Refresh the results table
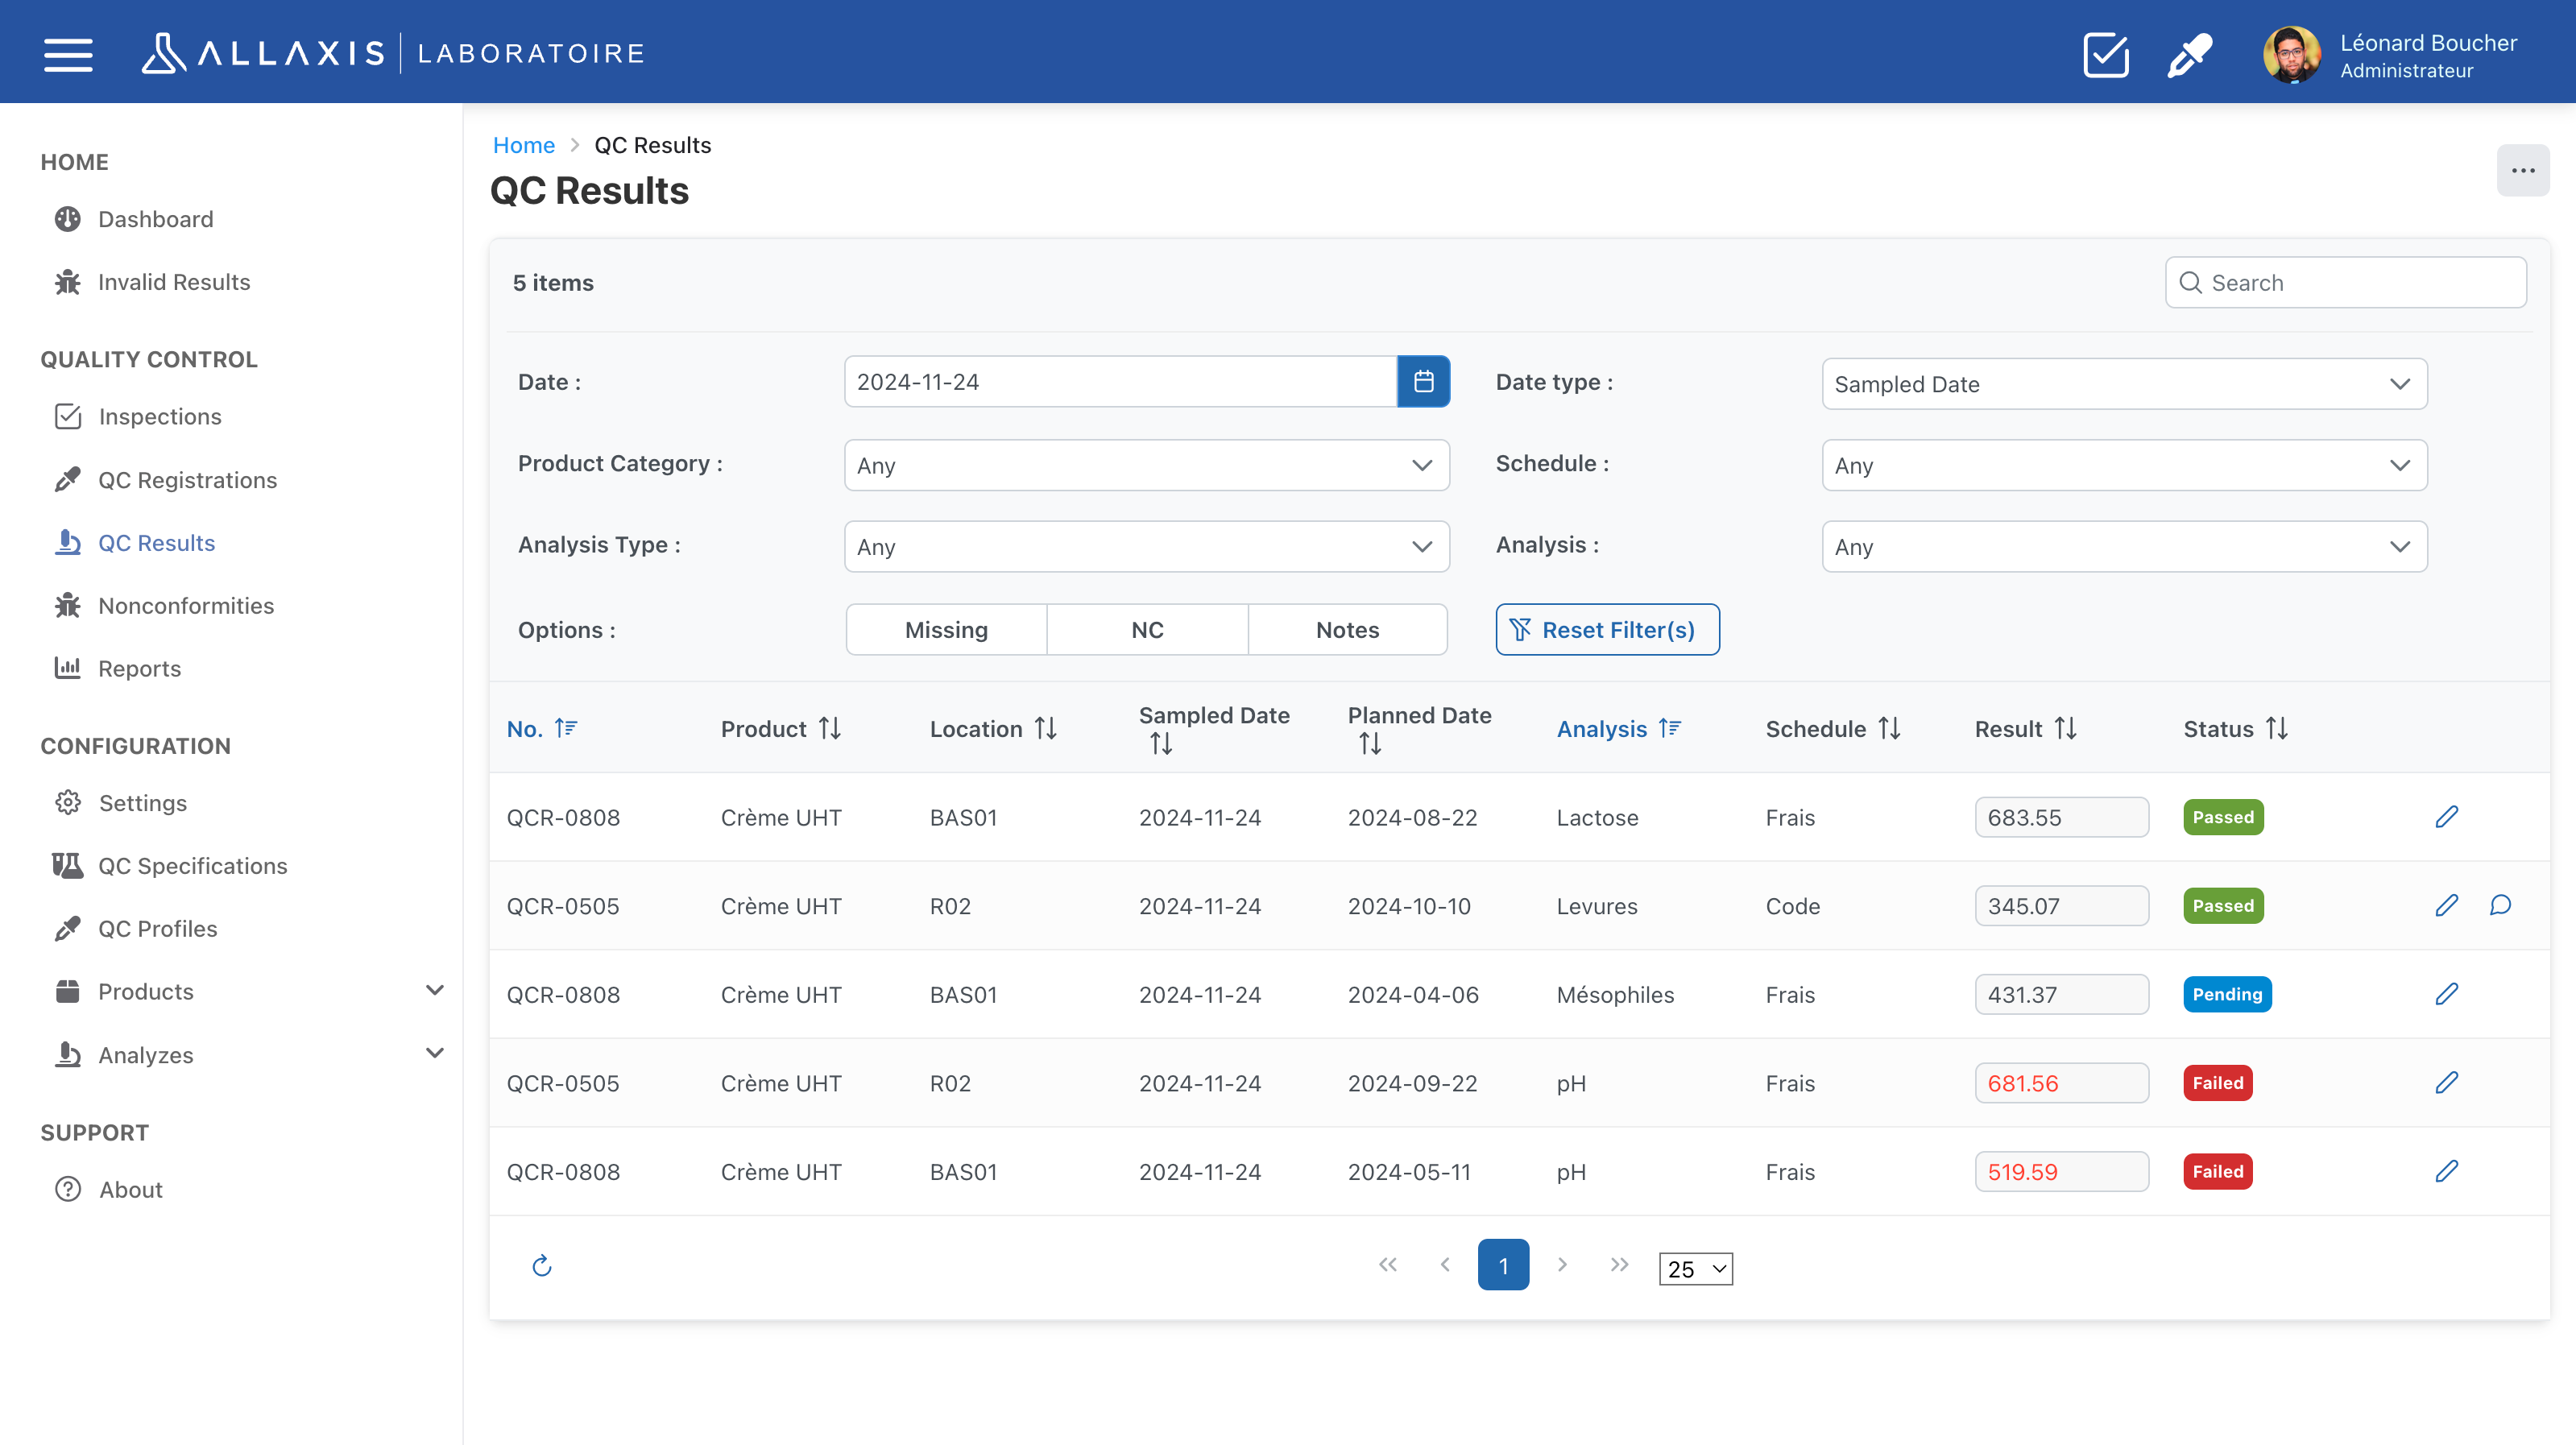Screen dimensions: 2576x1445 [x=542, y=1266]
